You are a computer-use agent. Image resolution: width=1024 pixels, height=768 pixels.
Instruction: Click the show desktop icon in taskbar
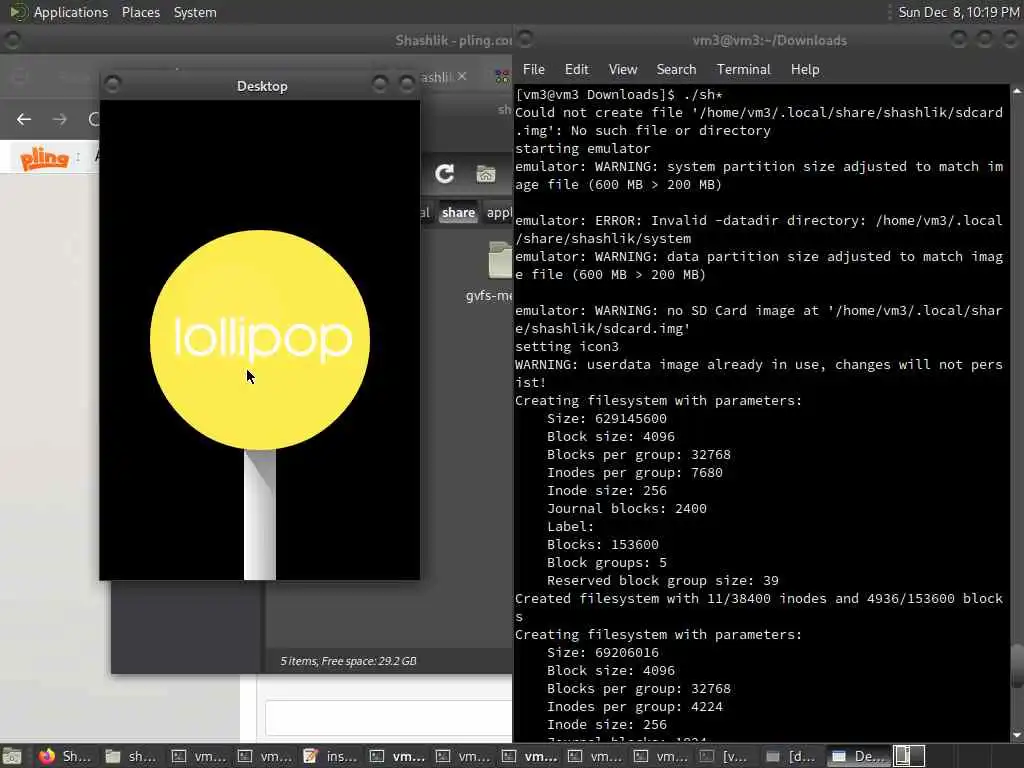tap(12, 756)
